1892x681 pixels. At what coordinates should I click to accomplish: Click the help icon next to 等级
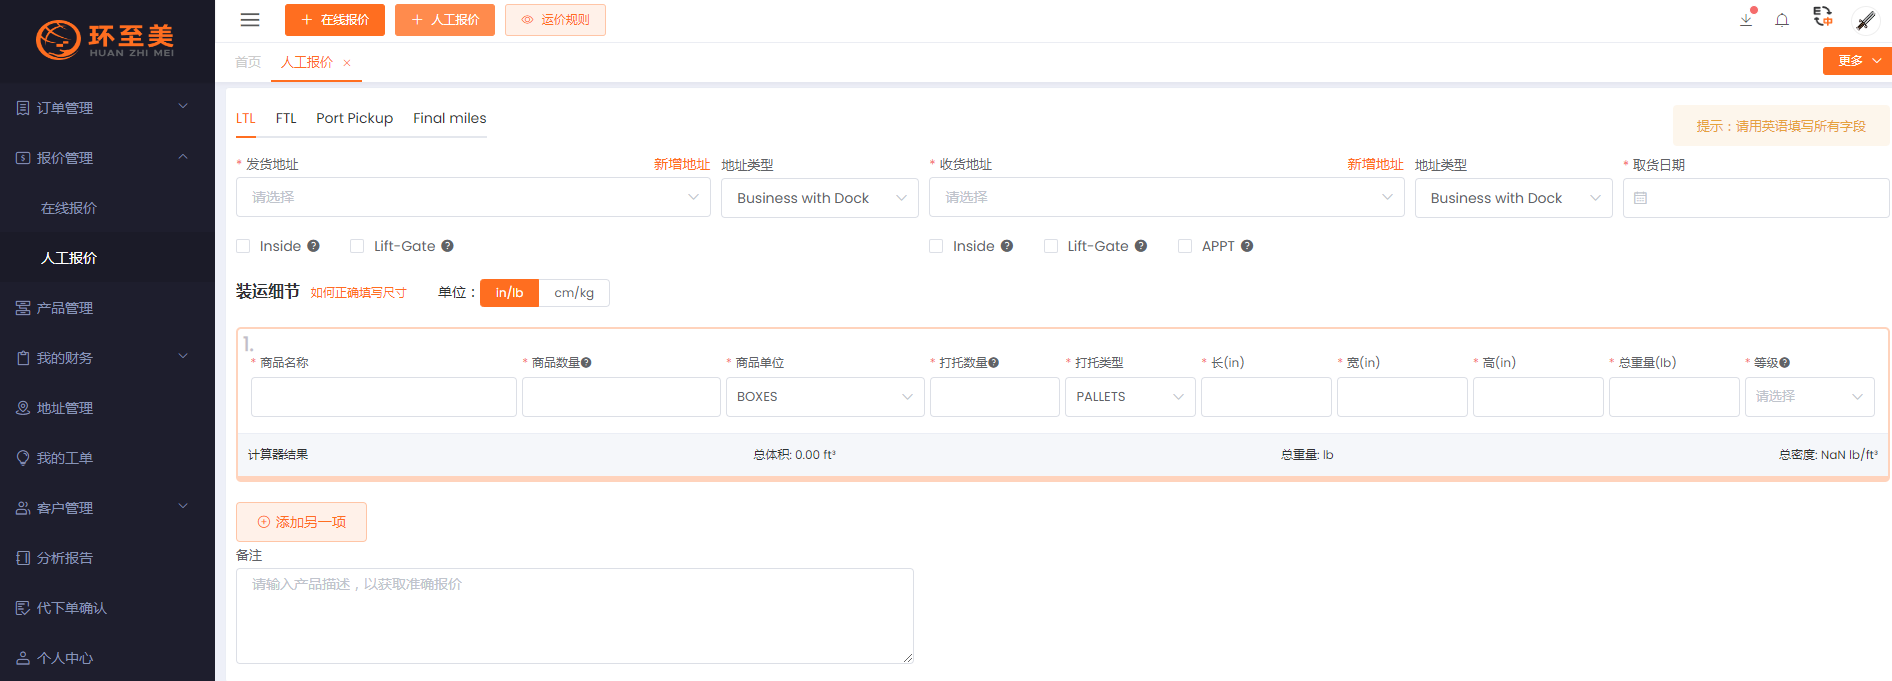point(1785,363)
